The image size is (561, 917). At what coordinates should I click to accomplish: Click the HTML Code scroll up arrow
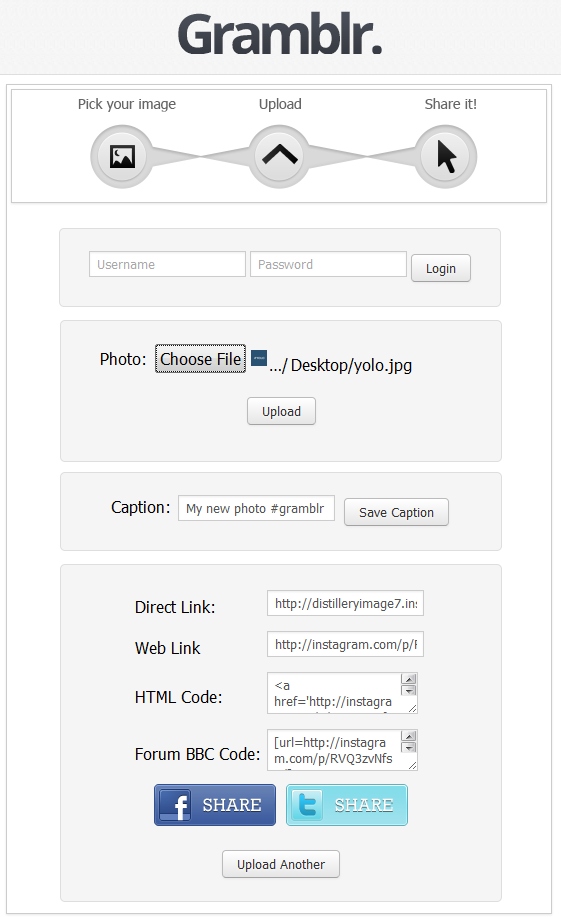(x=409, y=679)
